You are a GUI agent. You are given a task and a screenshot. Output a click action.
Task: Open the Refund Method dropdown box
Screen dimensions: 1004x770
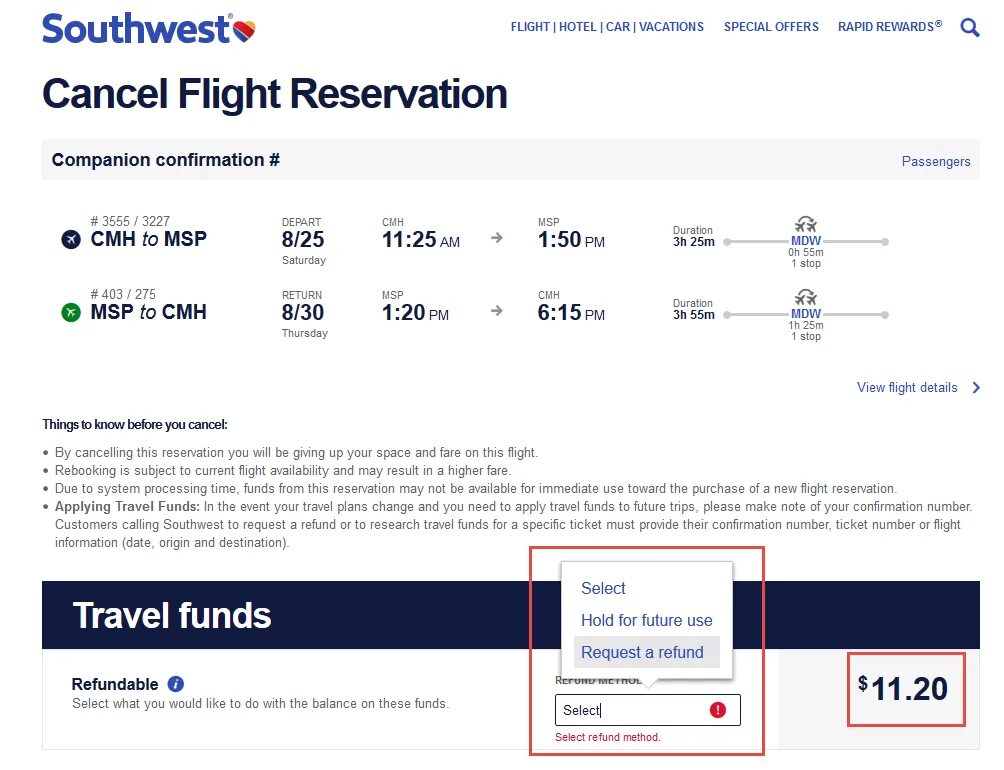click(647, 710)
